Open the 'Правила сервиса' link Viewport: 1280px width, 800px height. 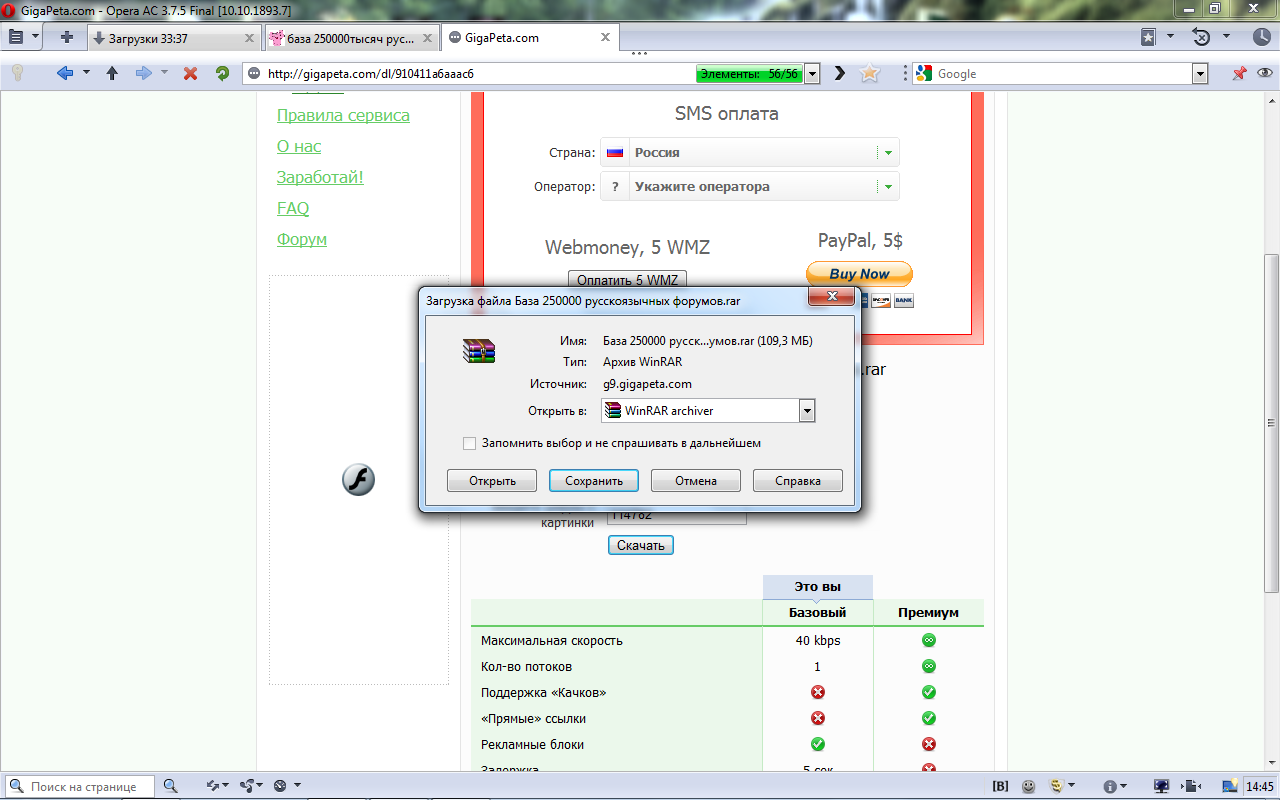tap(343, 115)
